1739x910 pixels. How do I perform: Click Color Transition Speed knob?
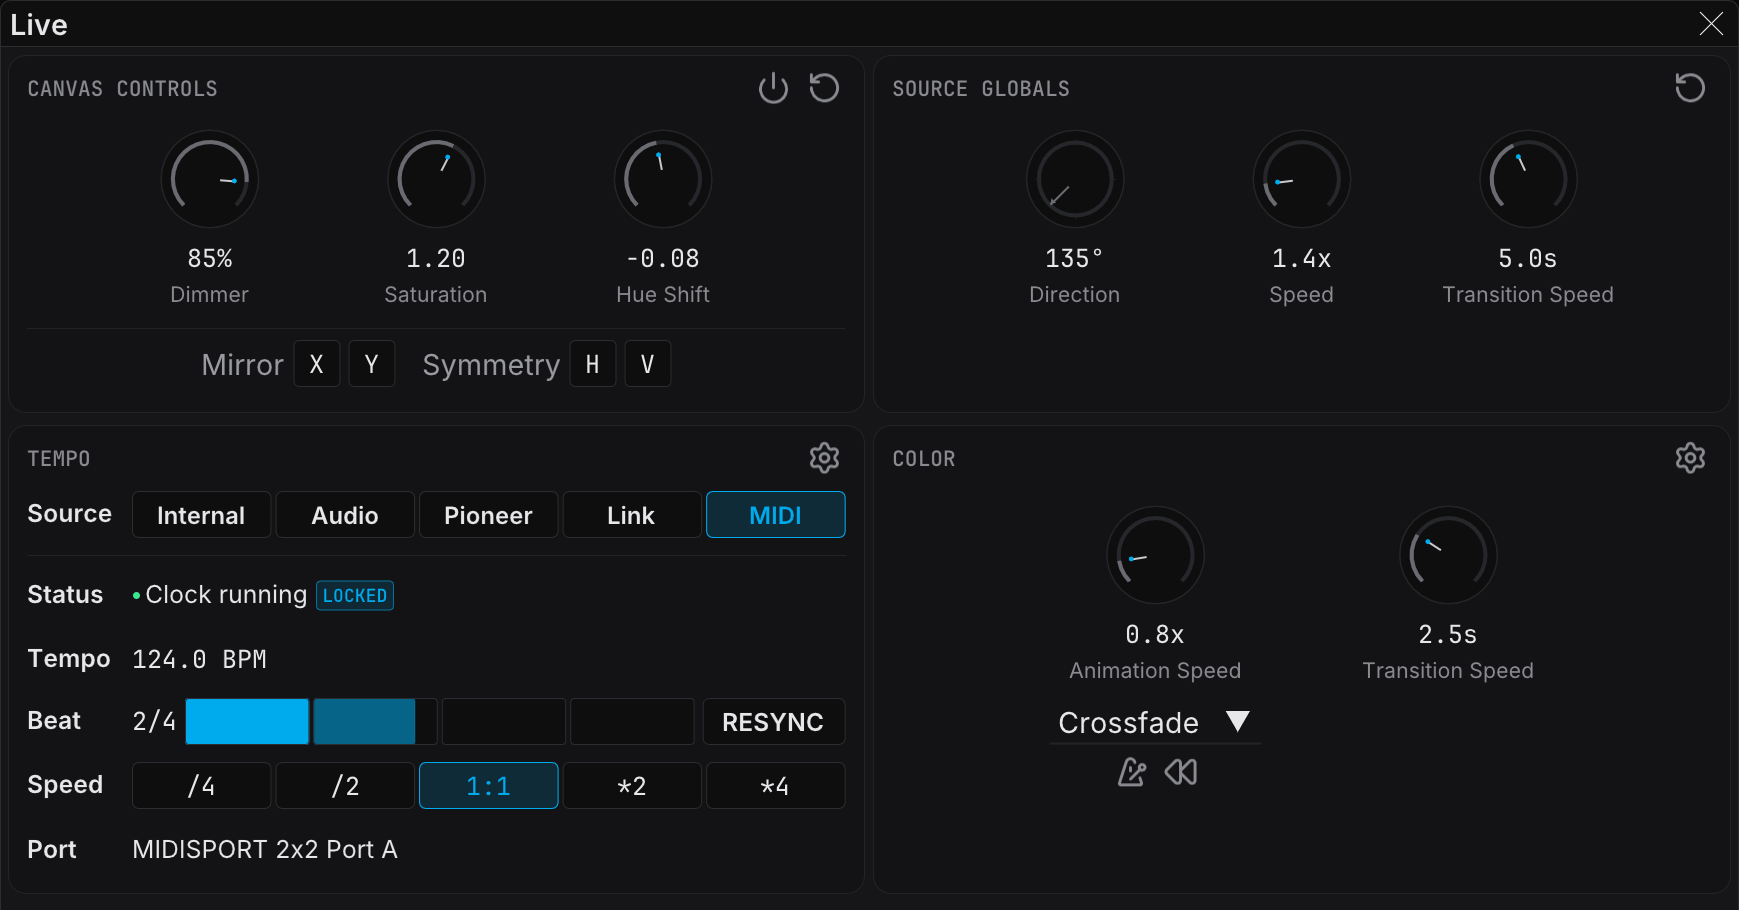pos(1448,555)
